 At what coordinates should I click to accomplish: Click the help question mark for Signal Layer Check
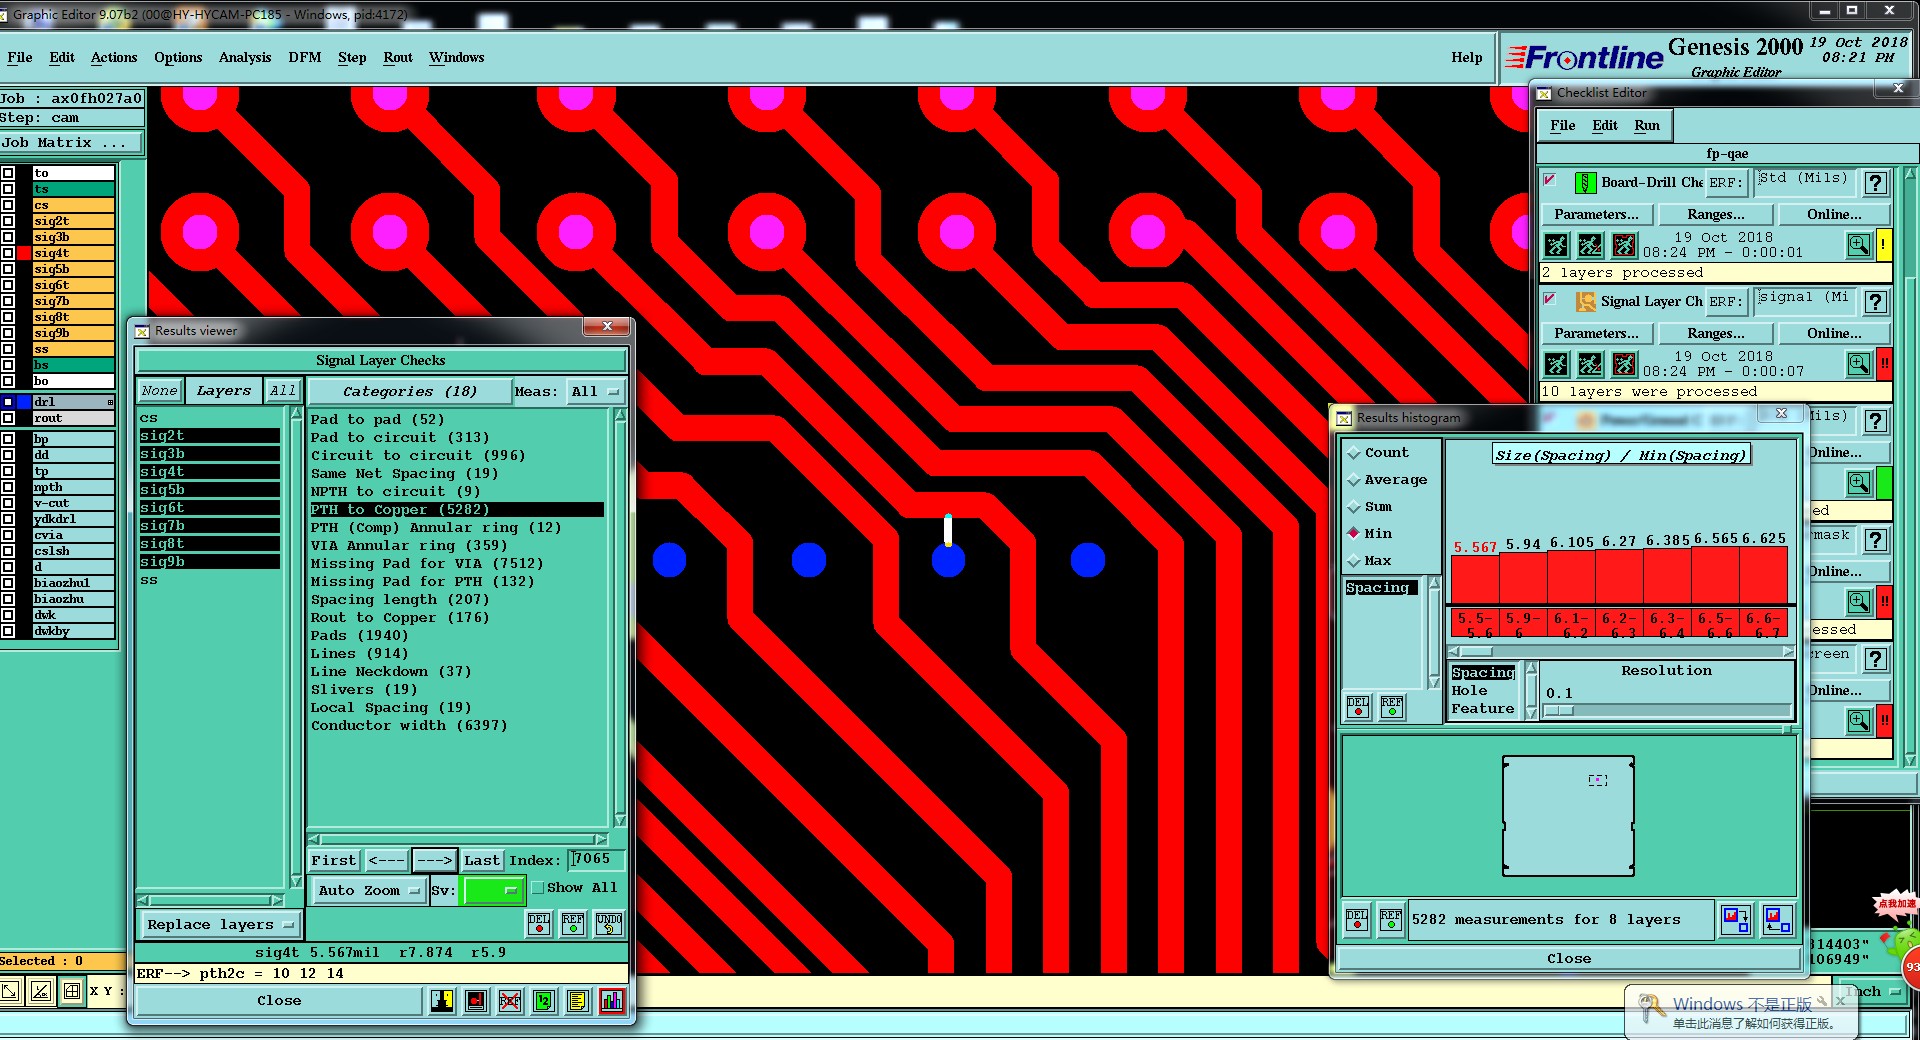coord(1876,302)
